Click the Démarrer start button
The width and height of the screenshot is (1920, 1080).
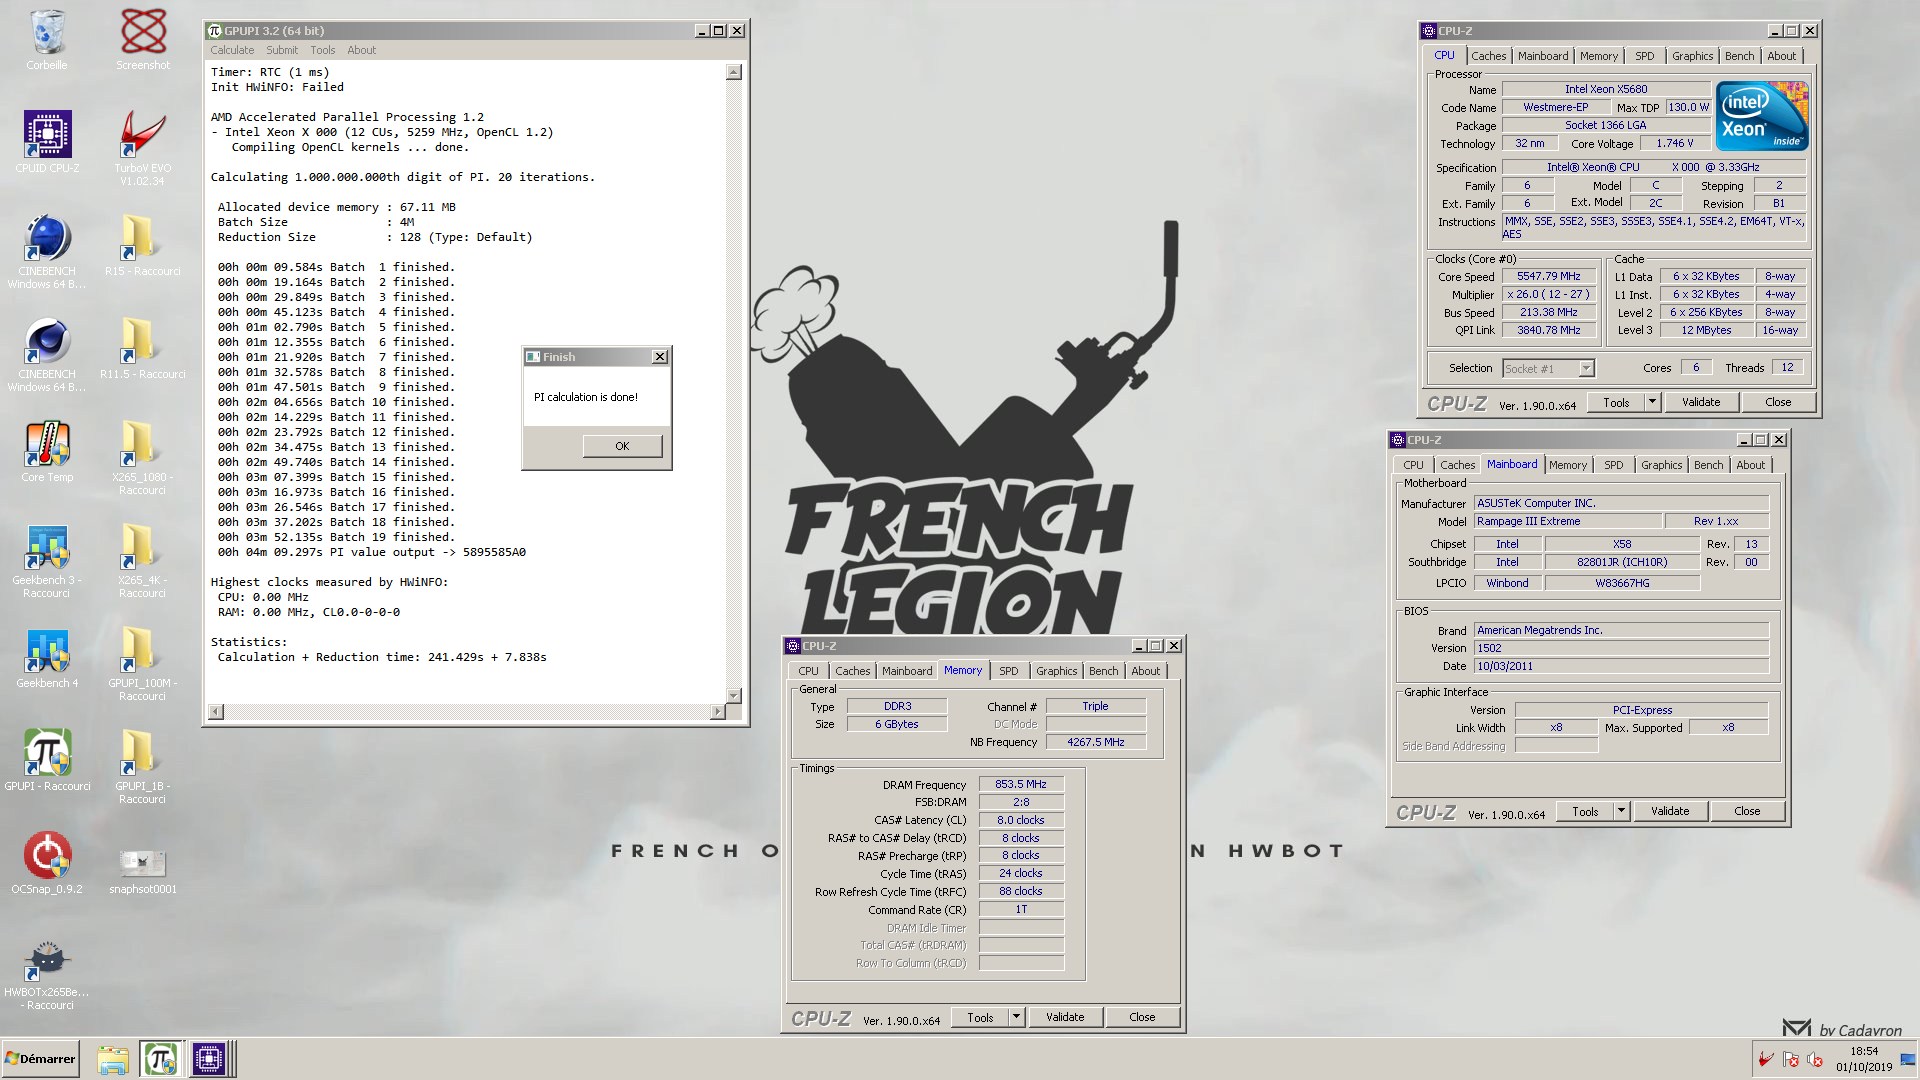(x=40, y=1059)
